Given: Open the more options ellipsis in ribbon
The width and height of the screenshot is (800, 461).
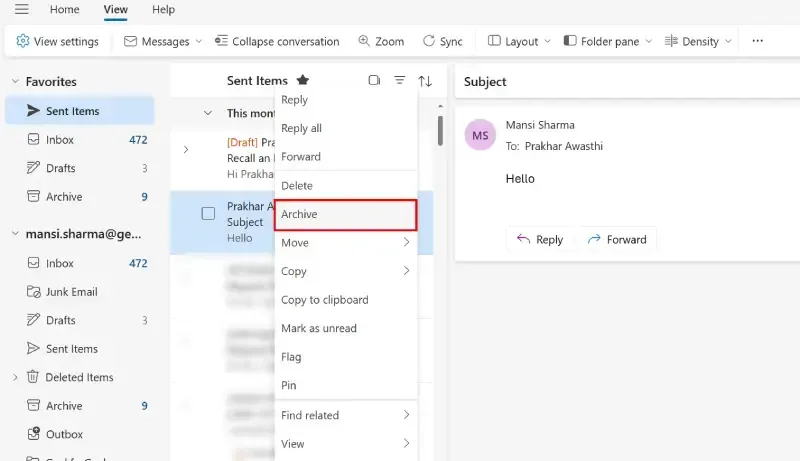Looking at the screenshot, I should [757, 41].
